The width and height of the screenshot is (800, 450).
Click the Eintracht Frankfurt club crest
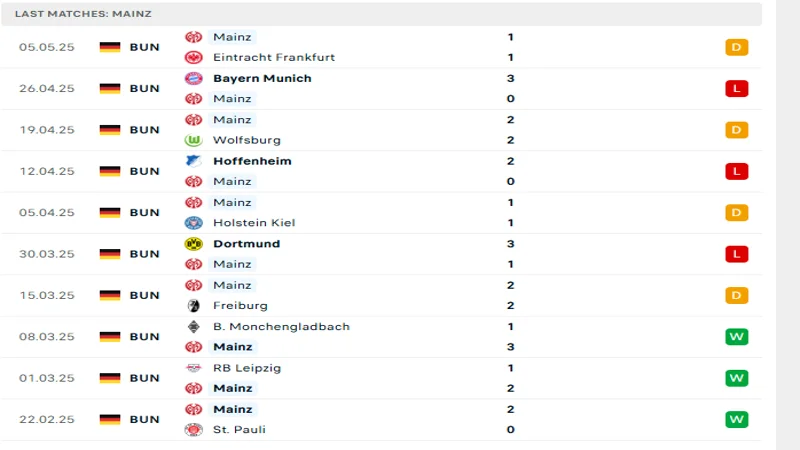coord(194,58)
